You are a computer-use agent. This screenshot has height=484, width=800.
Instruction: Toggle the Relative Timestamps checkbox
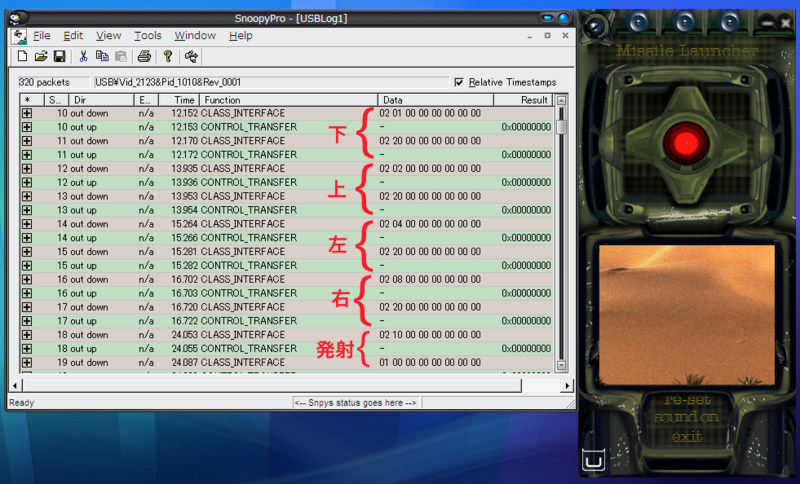click(x=459, y=82)
